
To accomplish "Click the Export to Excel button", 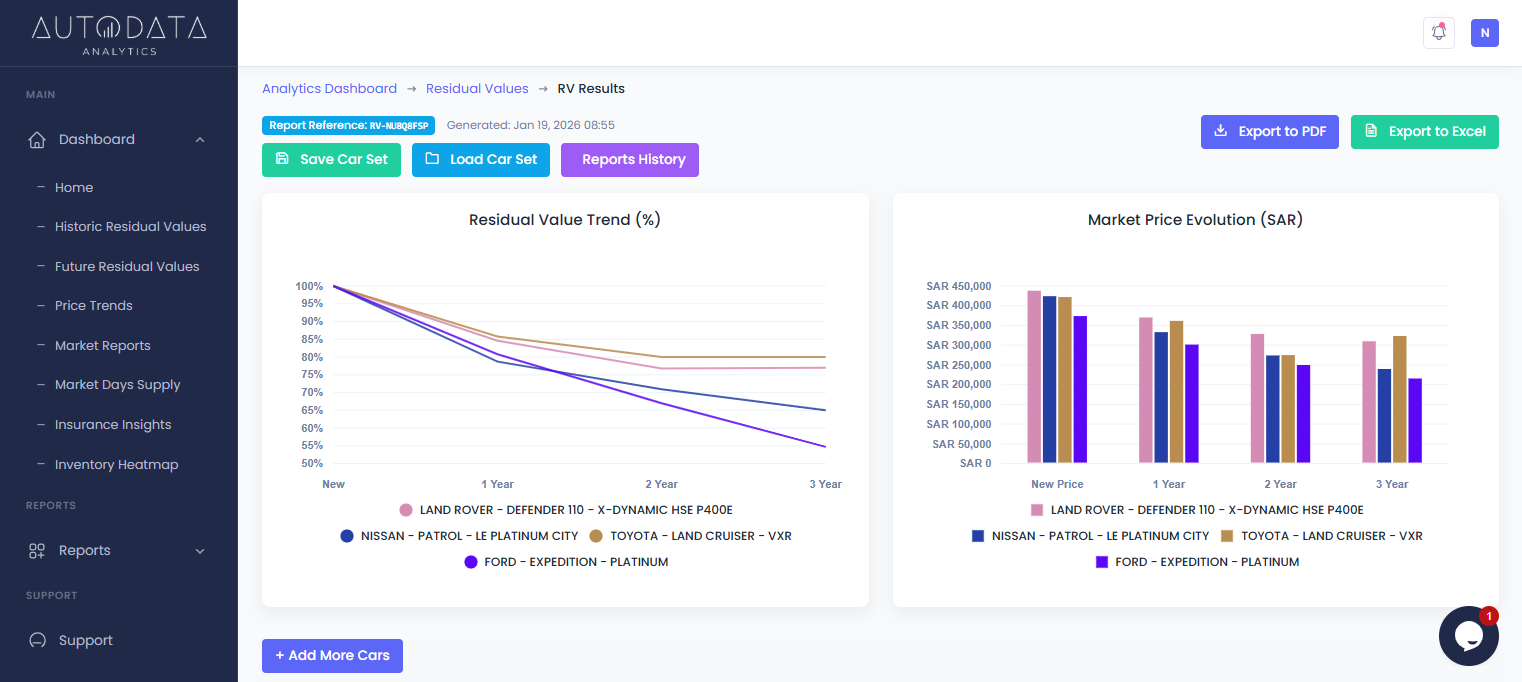I will pos(1424,132).
